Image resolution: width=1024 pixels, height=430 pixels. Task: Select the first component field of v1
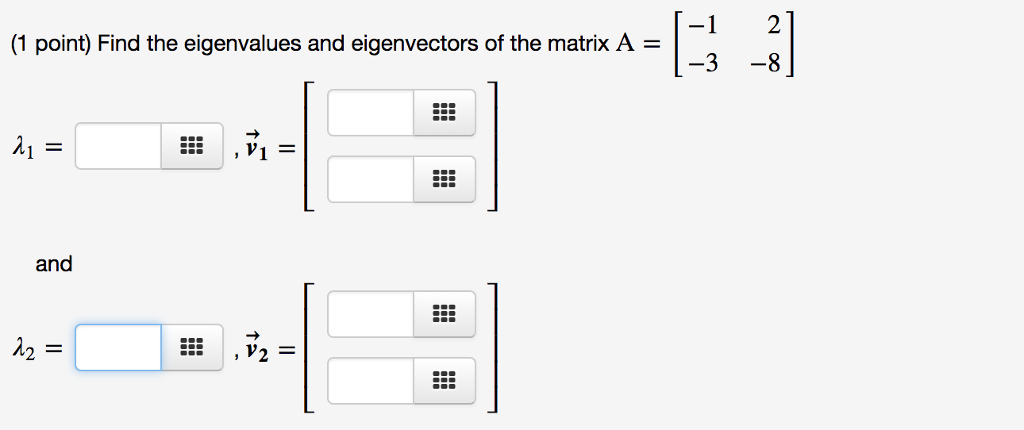click(370, 112)
